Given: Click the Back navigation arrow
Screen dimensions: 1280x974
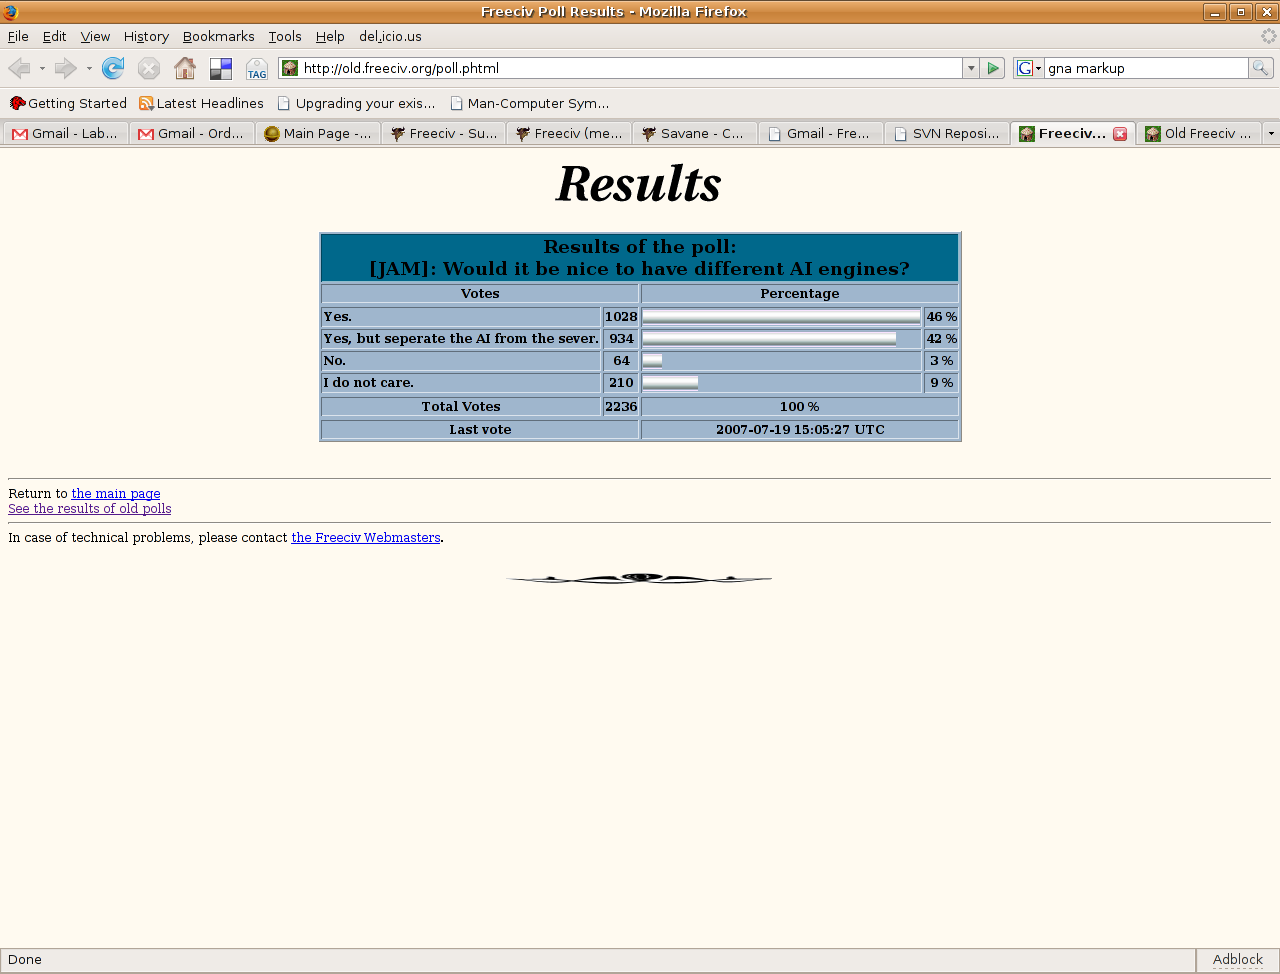Looking at the screenshot, I should 19,68.
